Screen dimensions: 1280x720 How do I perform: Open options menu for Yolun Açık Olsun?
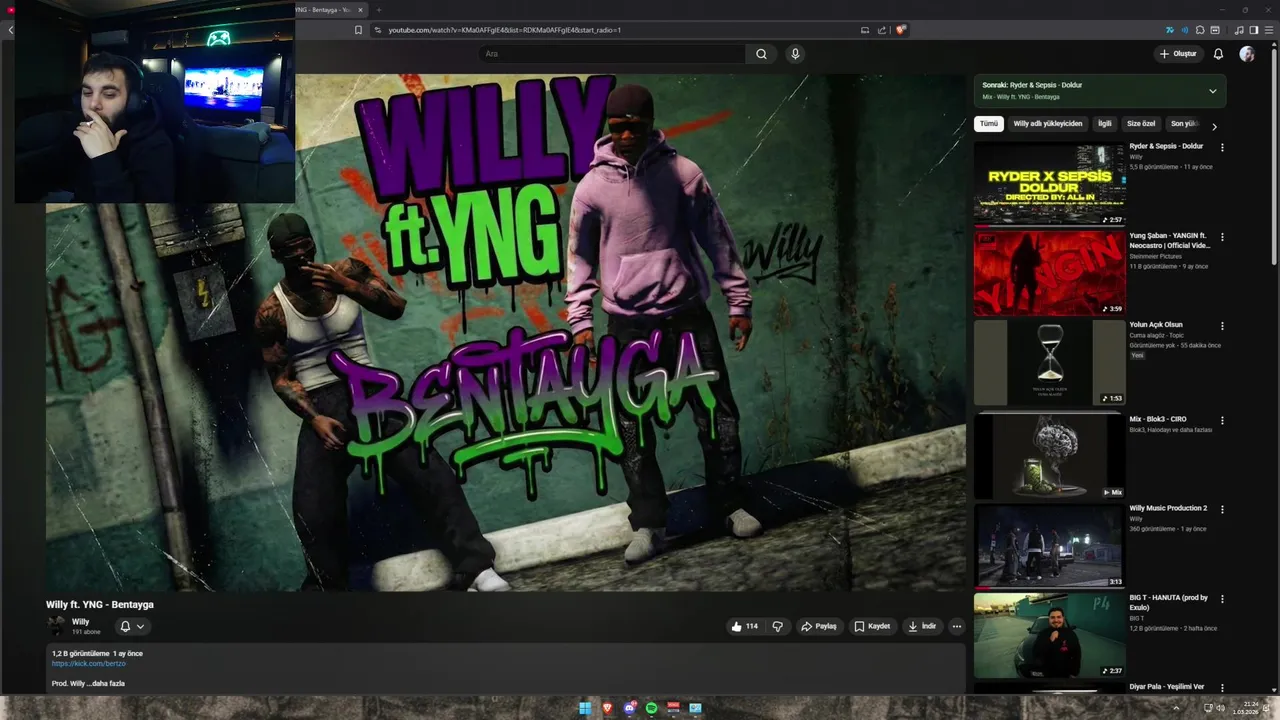[x=1222, y=326]
